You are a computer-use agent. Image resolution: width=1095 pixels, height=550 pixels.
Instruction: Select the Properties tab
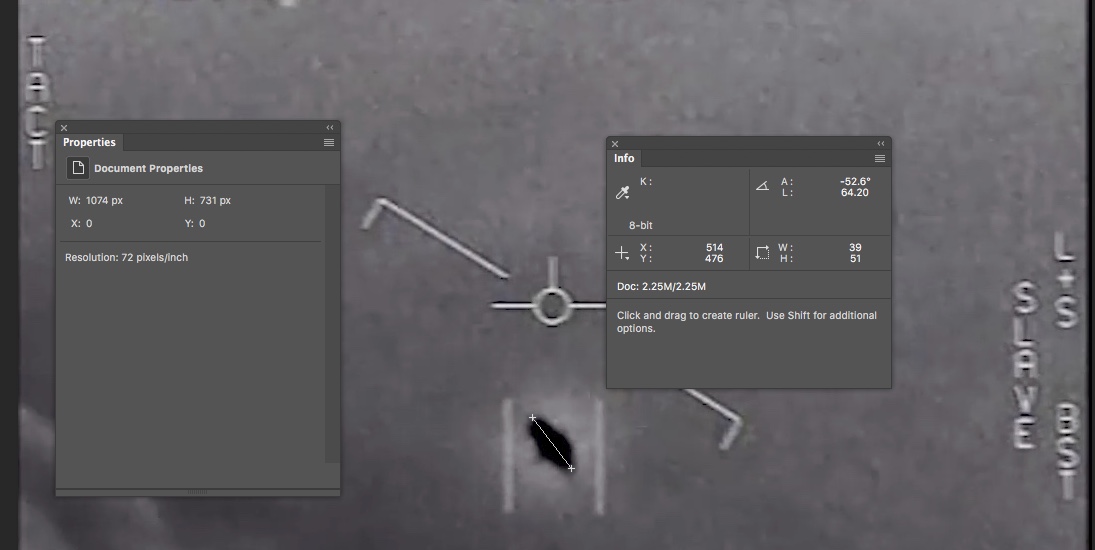[x=89, y=142]
